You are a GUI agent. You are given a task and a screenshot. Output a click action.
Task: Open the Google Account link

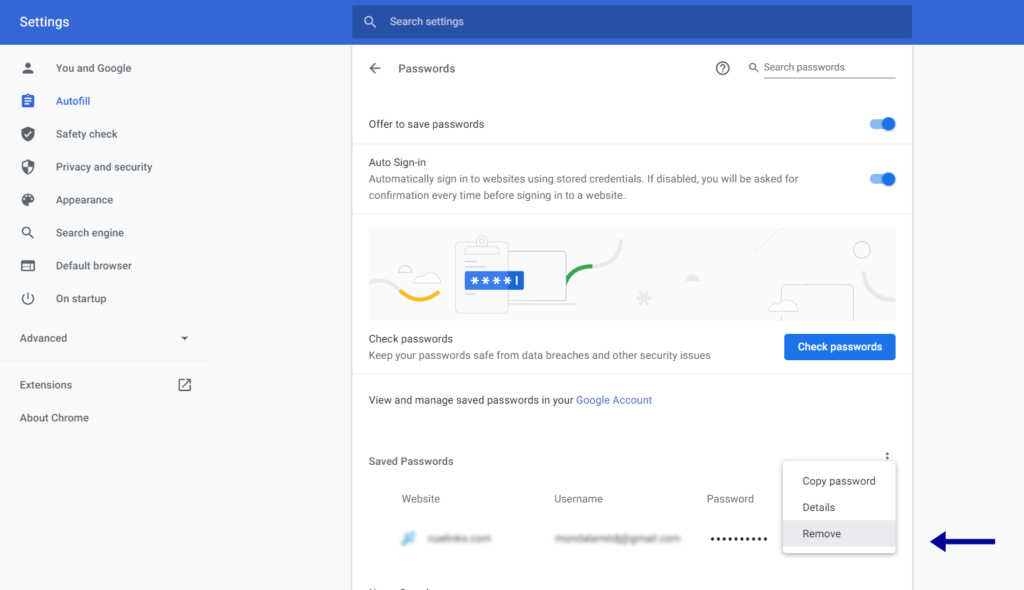click(x=613, y=399)
